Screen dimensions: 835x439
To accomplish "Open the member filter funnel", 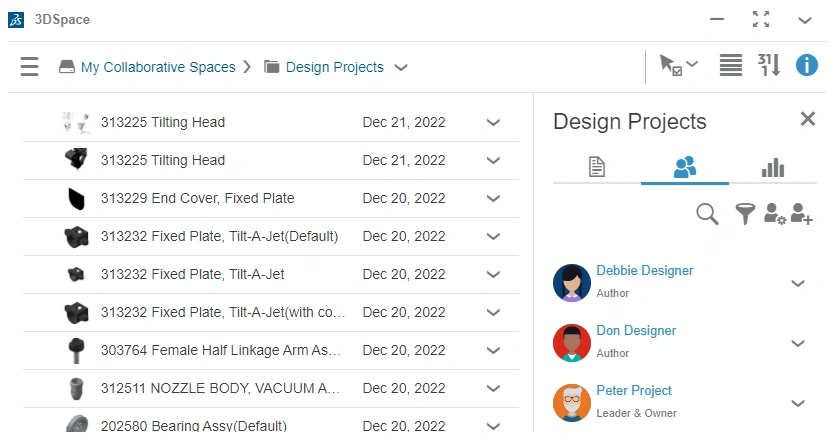I will 745,213.
